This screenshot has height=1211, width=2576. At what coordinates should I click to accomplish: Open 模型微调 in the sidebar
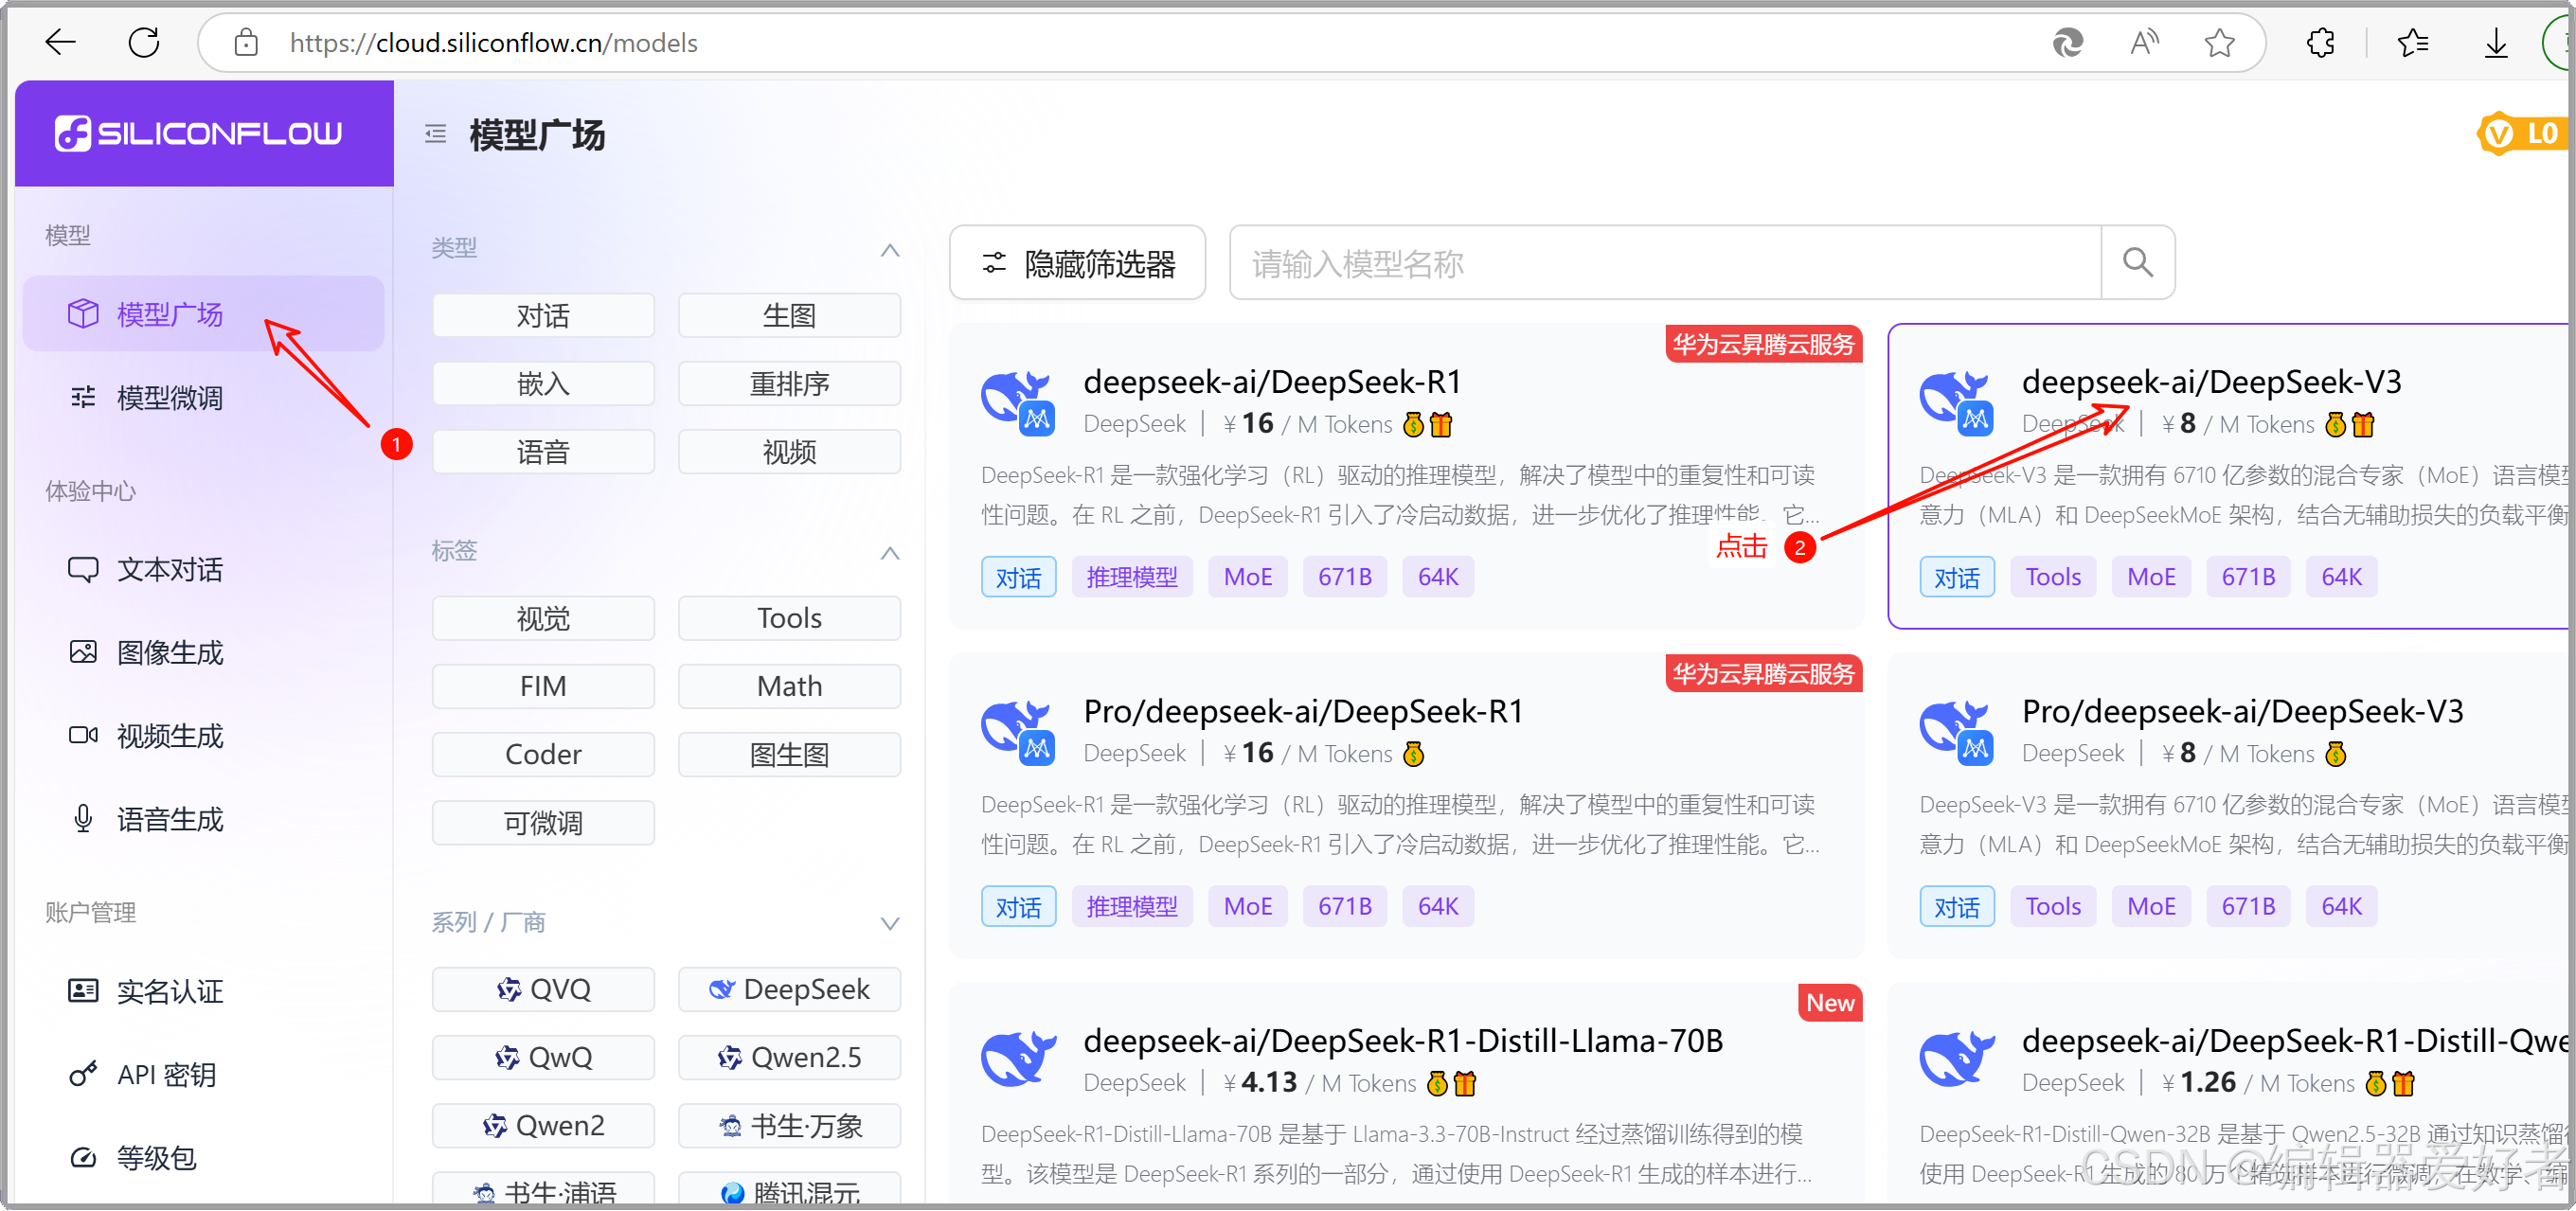click(x=169, y=397)
